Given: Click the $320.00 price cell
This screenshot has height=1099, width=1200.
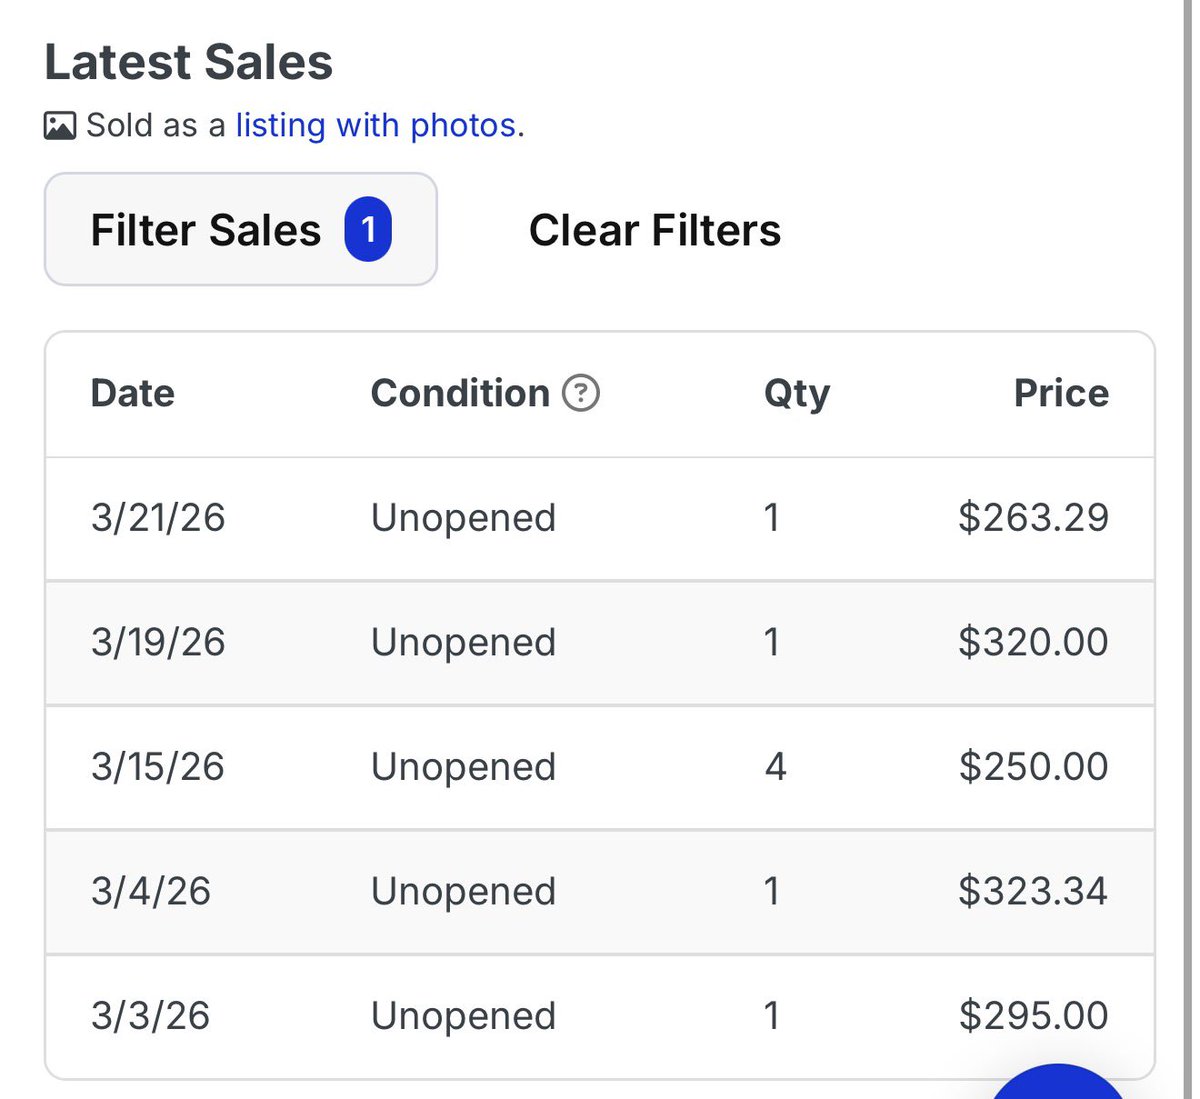Looking at the screenshot, I should point(1033,642).
